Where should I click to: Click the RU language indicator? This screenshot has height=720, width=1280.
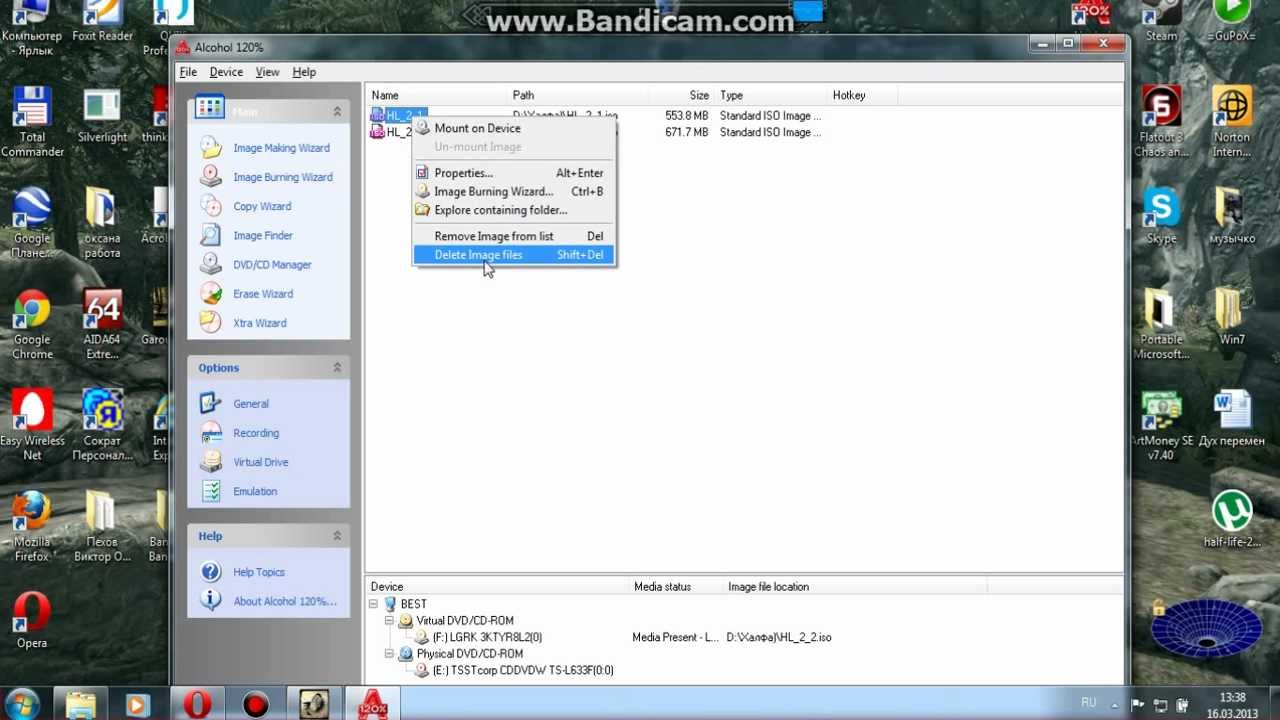click(x=1089, y=703)
